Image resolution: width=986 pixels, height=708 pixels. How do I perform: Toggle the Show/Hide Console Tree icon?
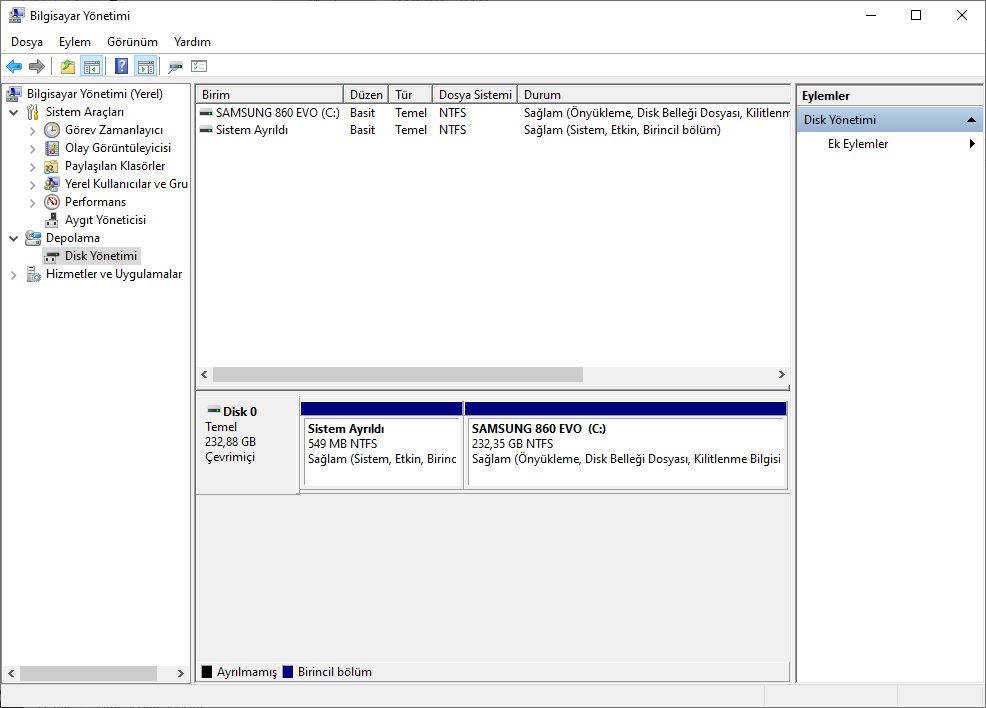92,66
